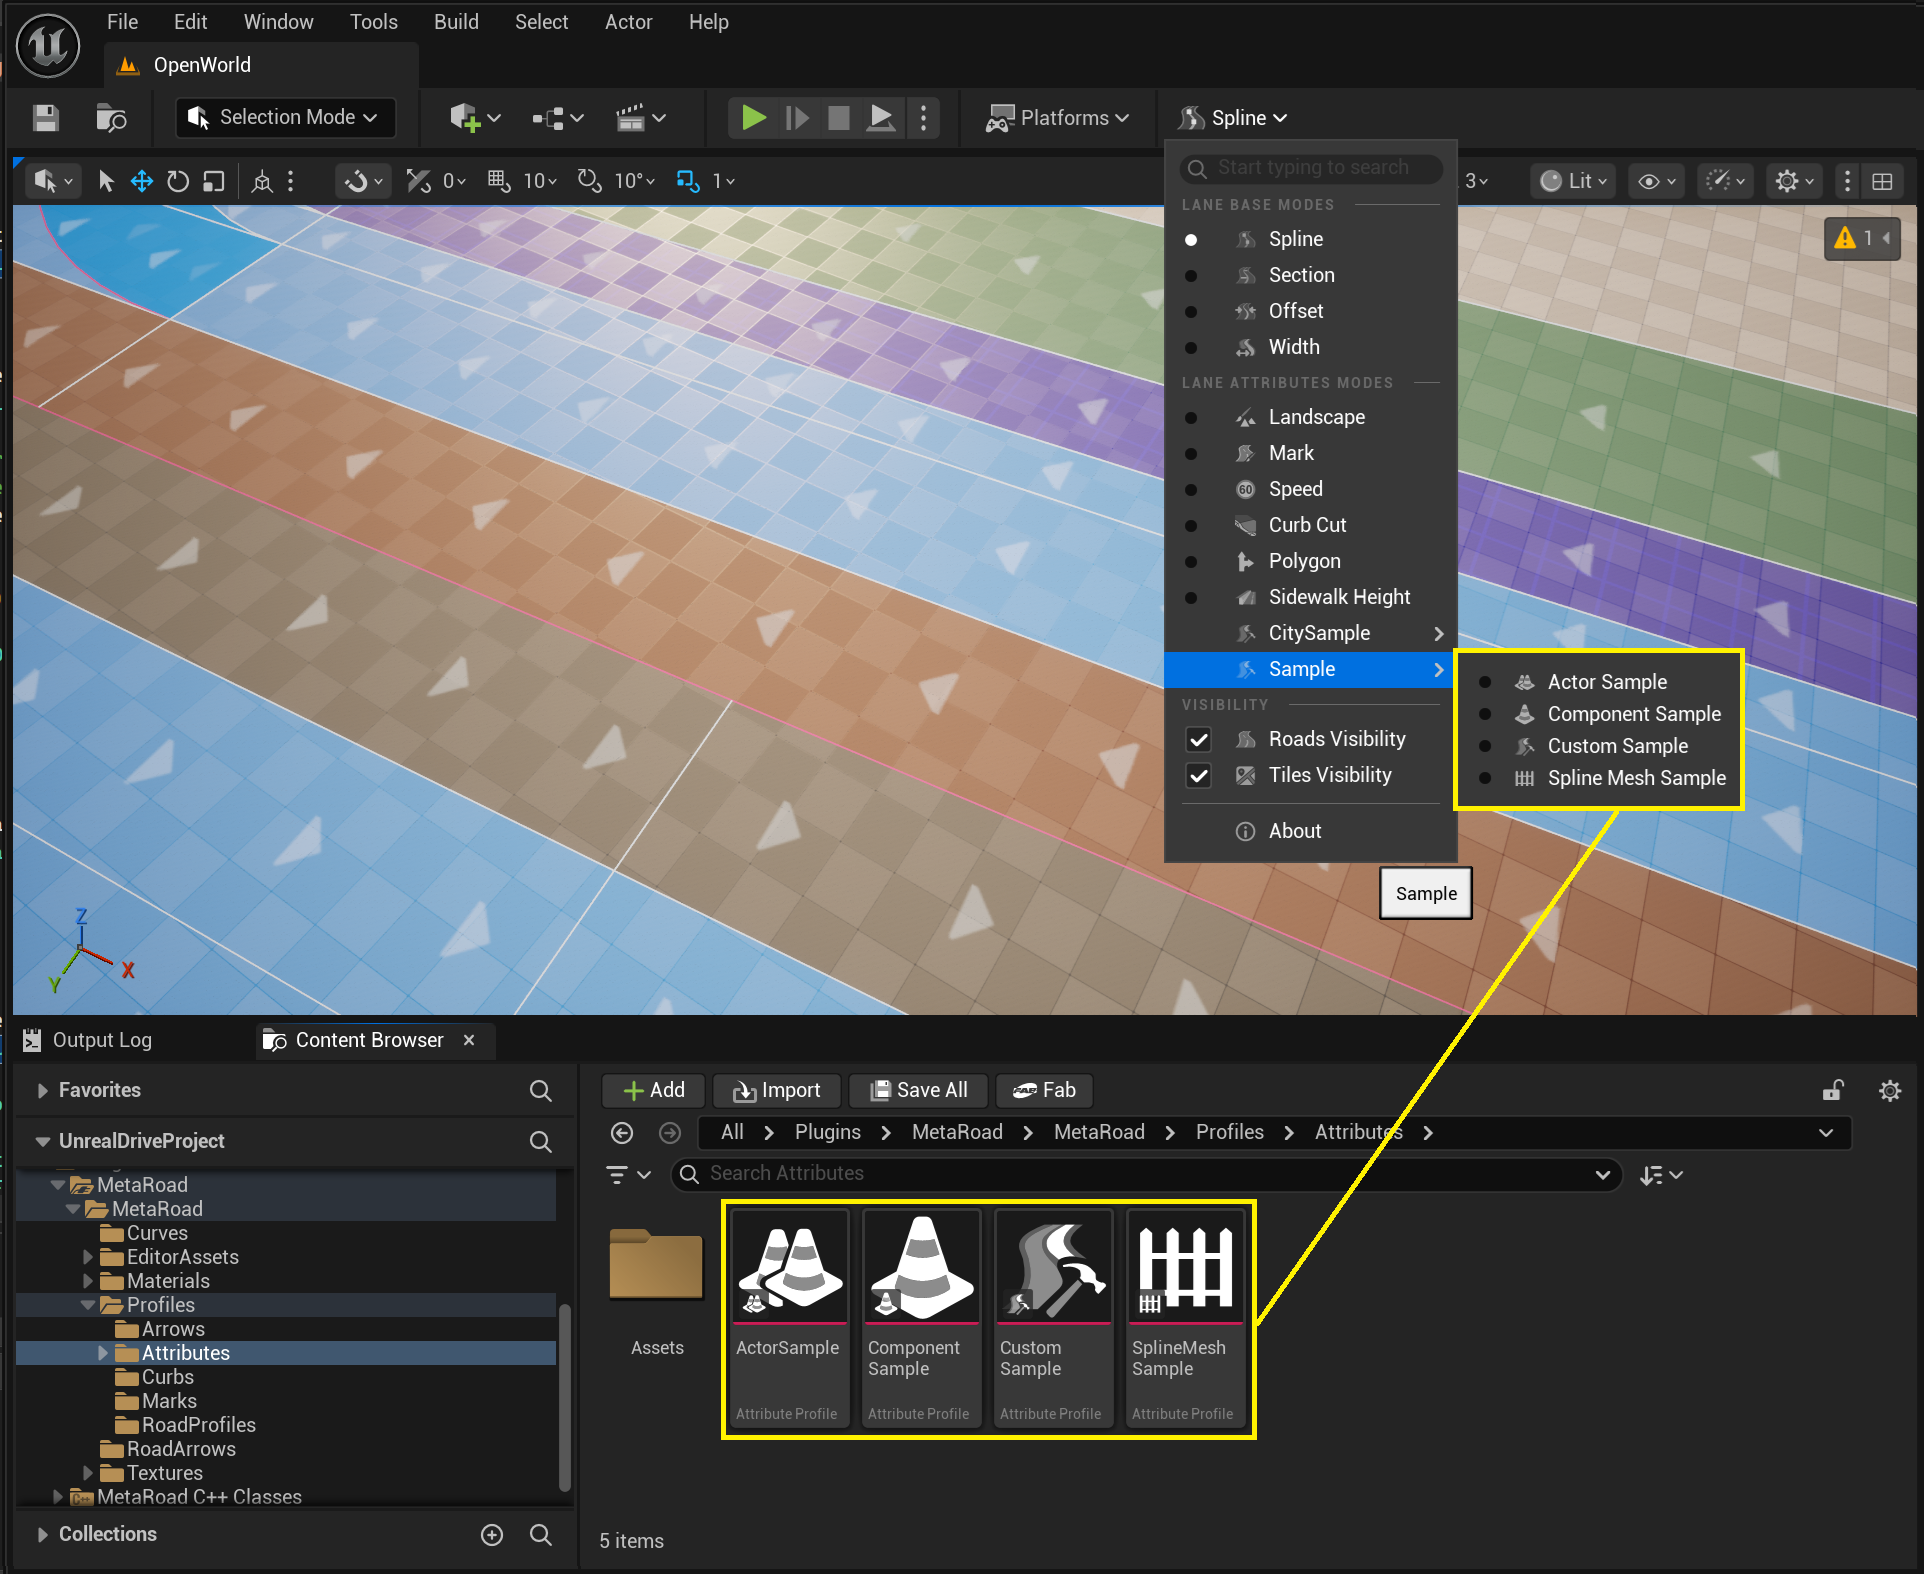This screenshot has width=1924, height=1574.
Task: Click the Unreal Engine logo icon
Action: coord(48,45)
